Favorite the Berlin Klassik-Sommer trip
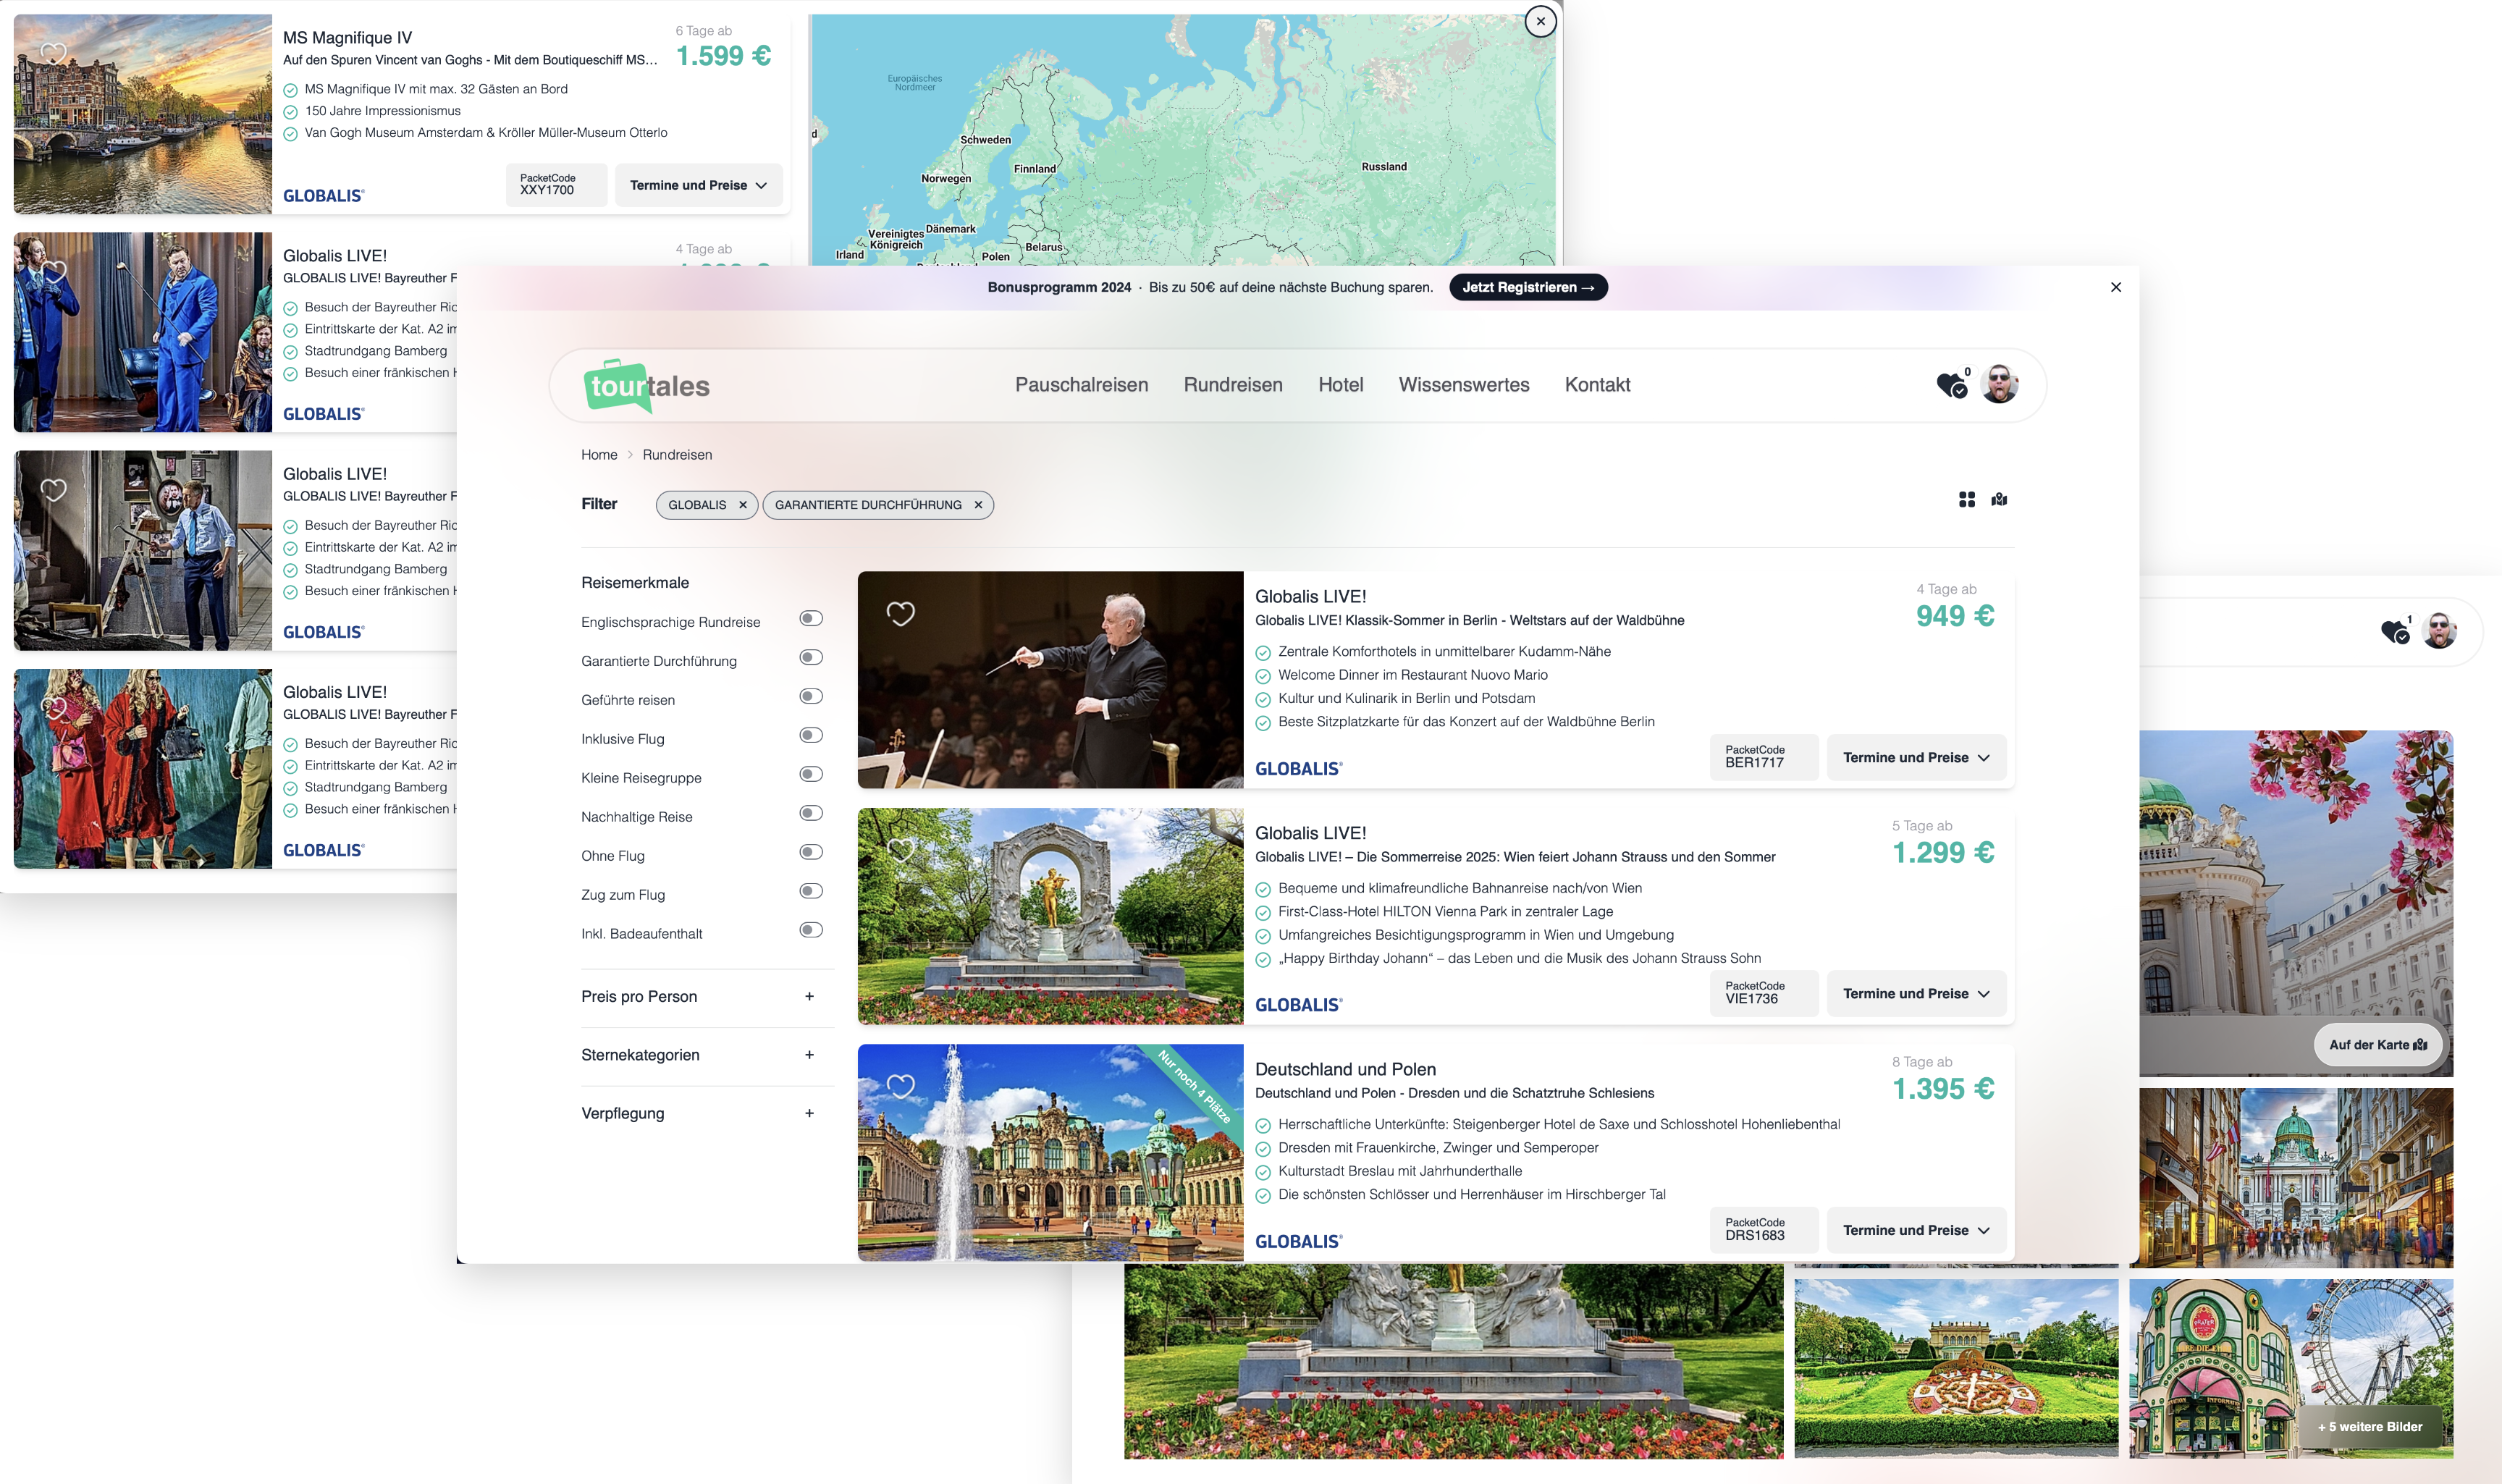2502x1484 pixels. [x=900, y=613]
